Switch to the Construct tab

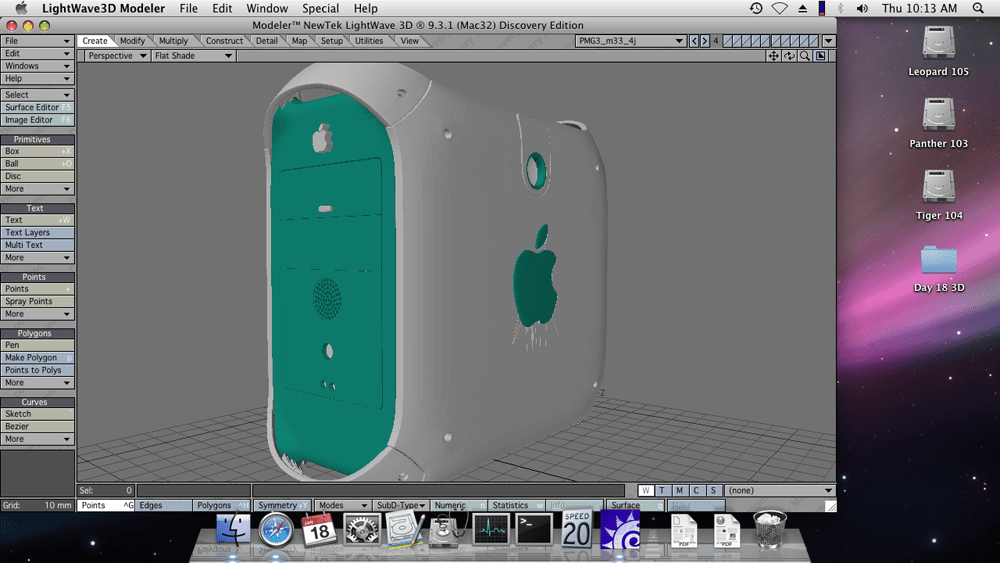tap(224, 41)
